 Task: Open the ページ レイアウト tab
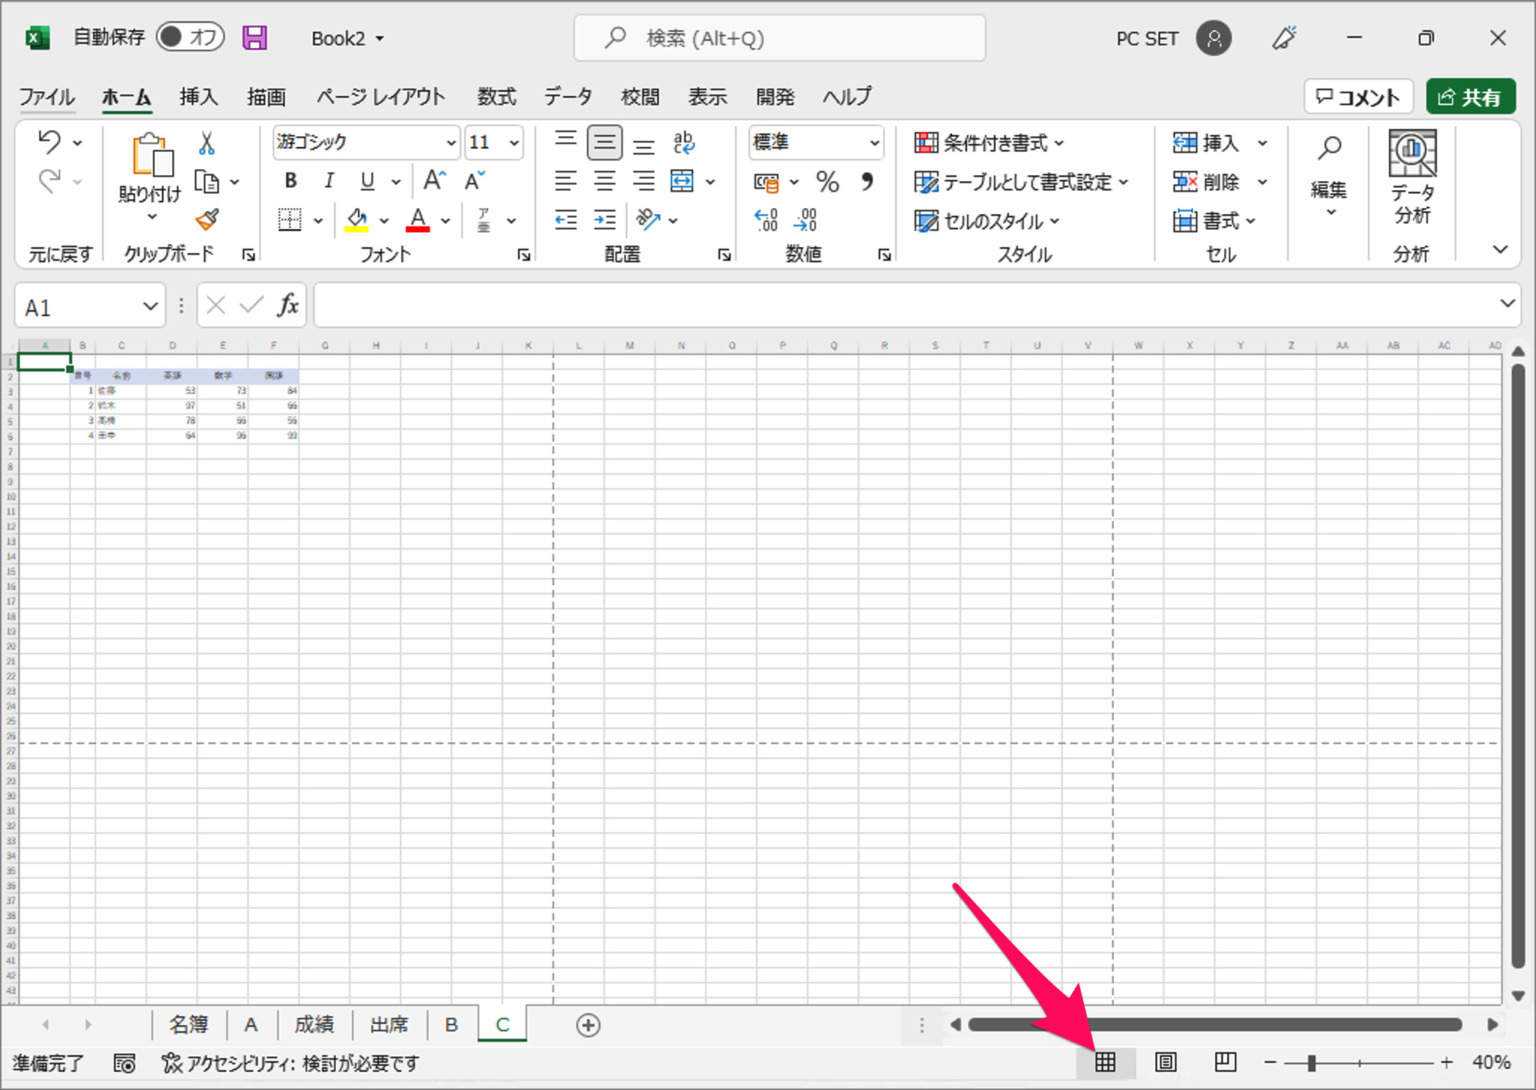[x=380, y=97]
